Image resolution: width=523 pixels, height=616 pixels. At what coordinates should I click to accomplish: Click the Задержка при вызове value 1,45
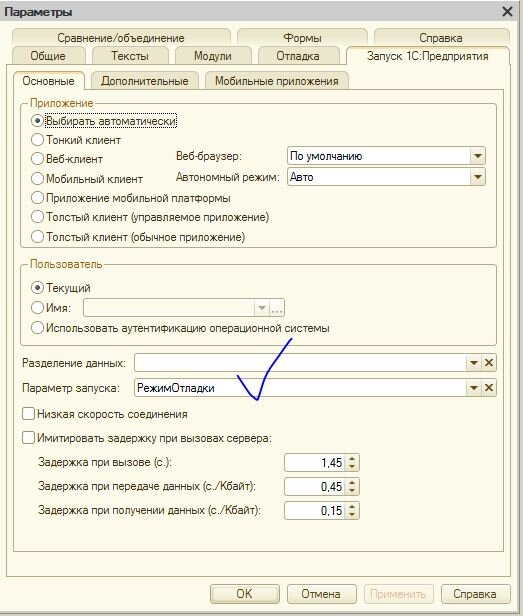tap(315, 462)
